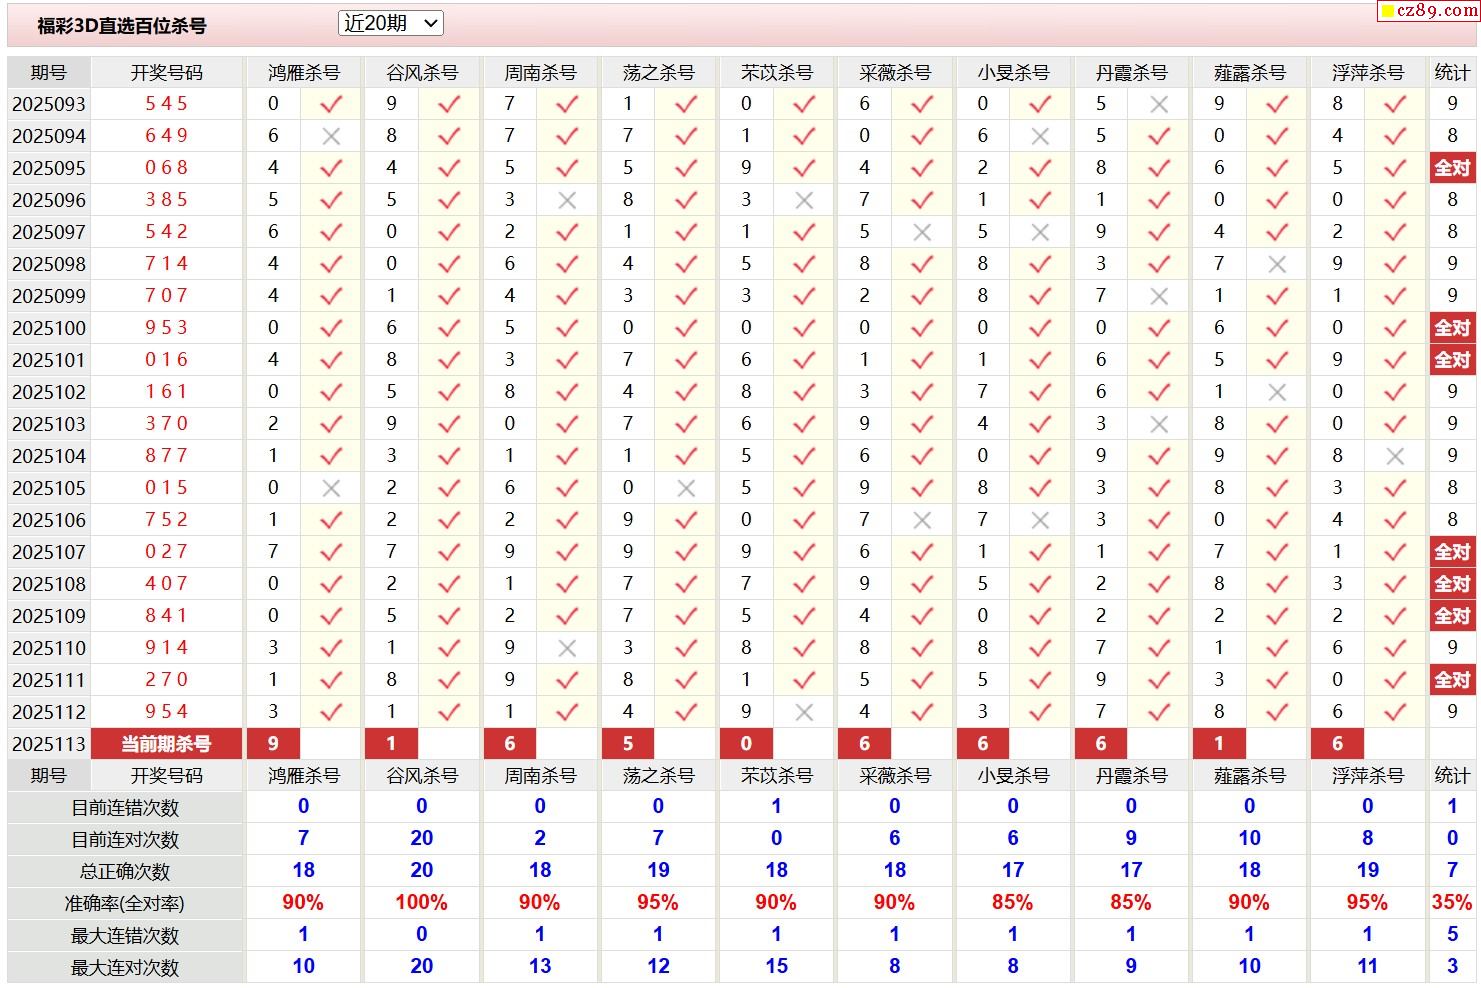
Task: Click 荡之's current kill number 5 in row 2025113
Action: (x=628, y=744)
